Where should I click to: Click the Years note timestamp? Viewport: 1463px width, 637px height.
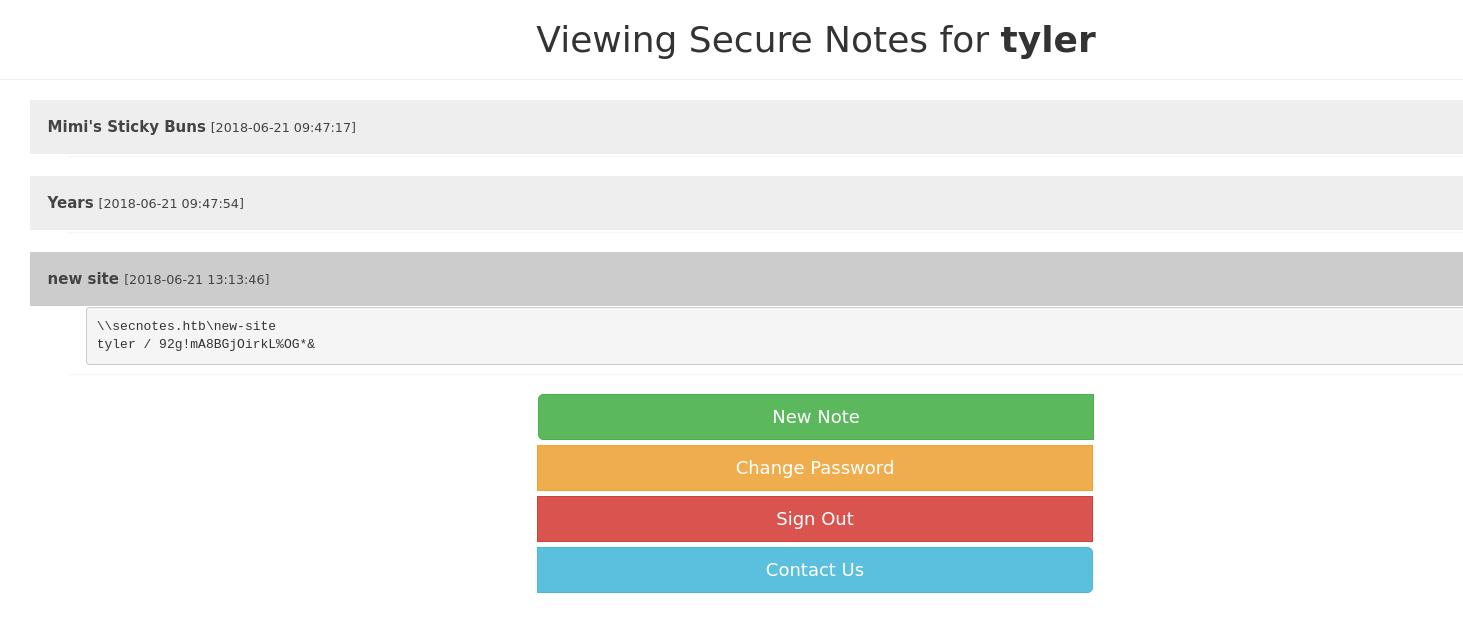(171, 204)
